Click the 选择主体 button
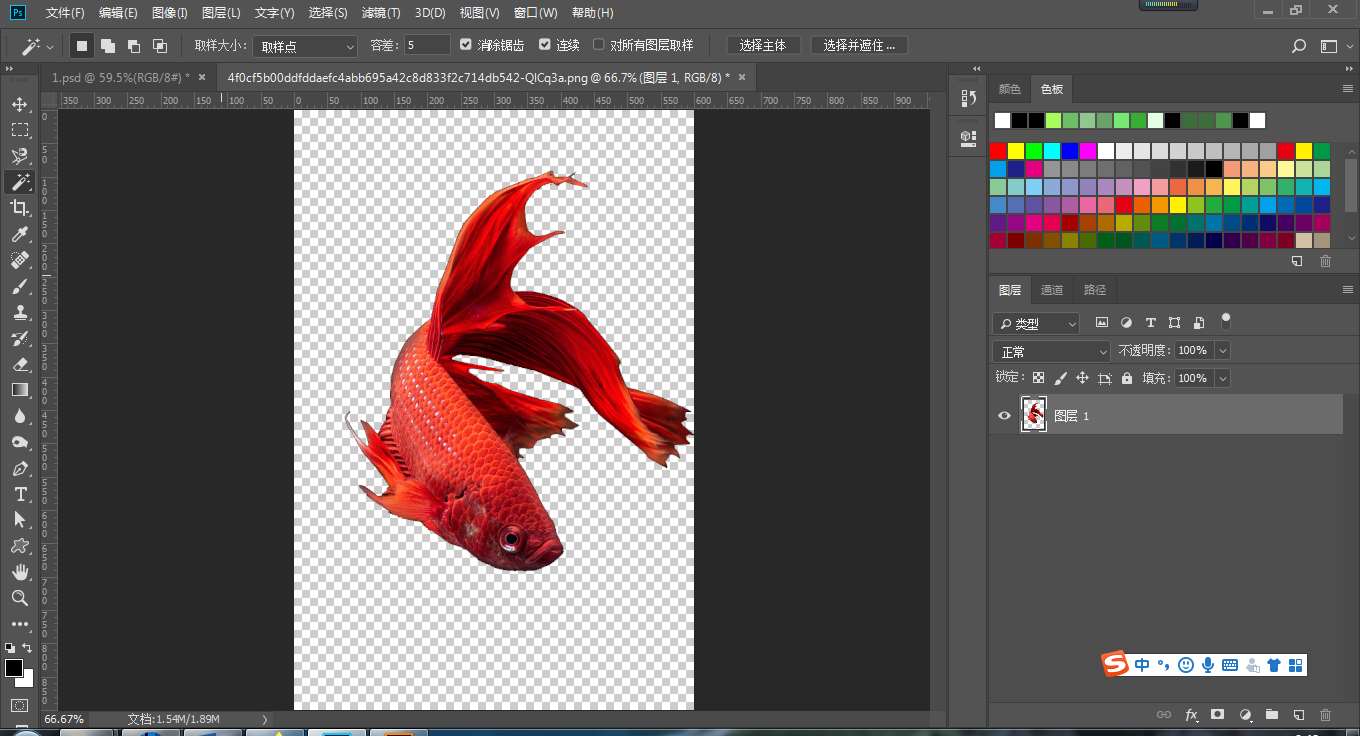This screenshot has width=1360, height=736. 763,45
